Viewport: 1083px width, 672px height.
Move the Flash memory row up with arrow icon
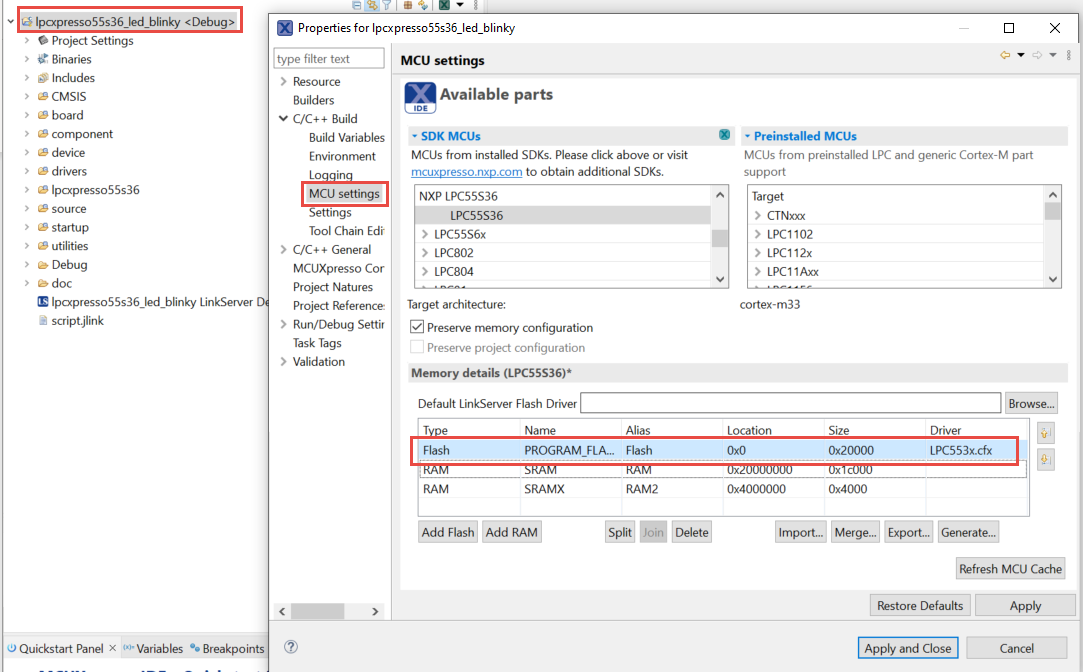(1045, 432)
